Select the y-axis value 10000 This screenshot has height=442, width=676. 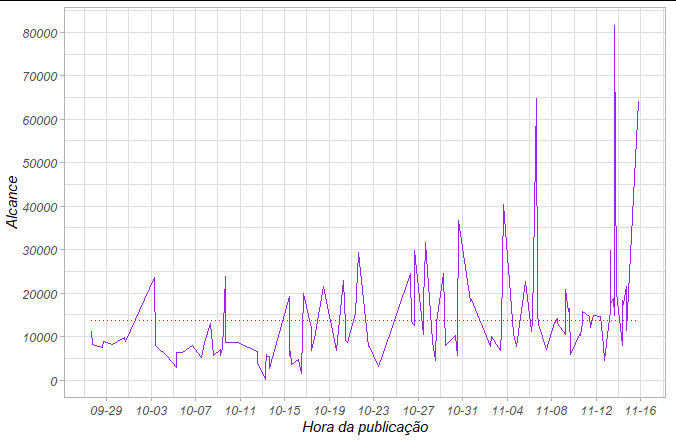coord(40,338)
